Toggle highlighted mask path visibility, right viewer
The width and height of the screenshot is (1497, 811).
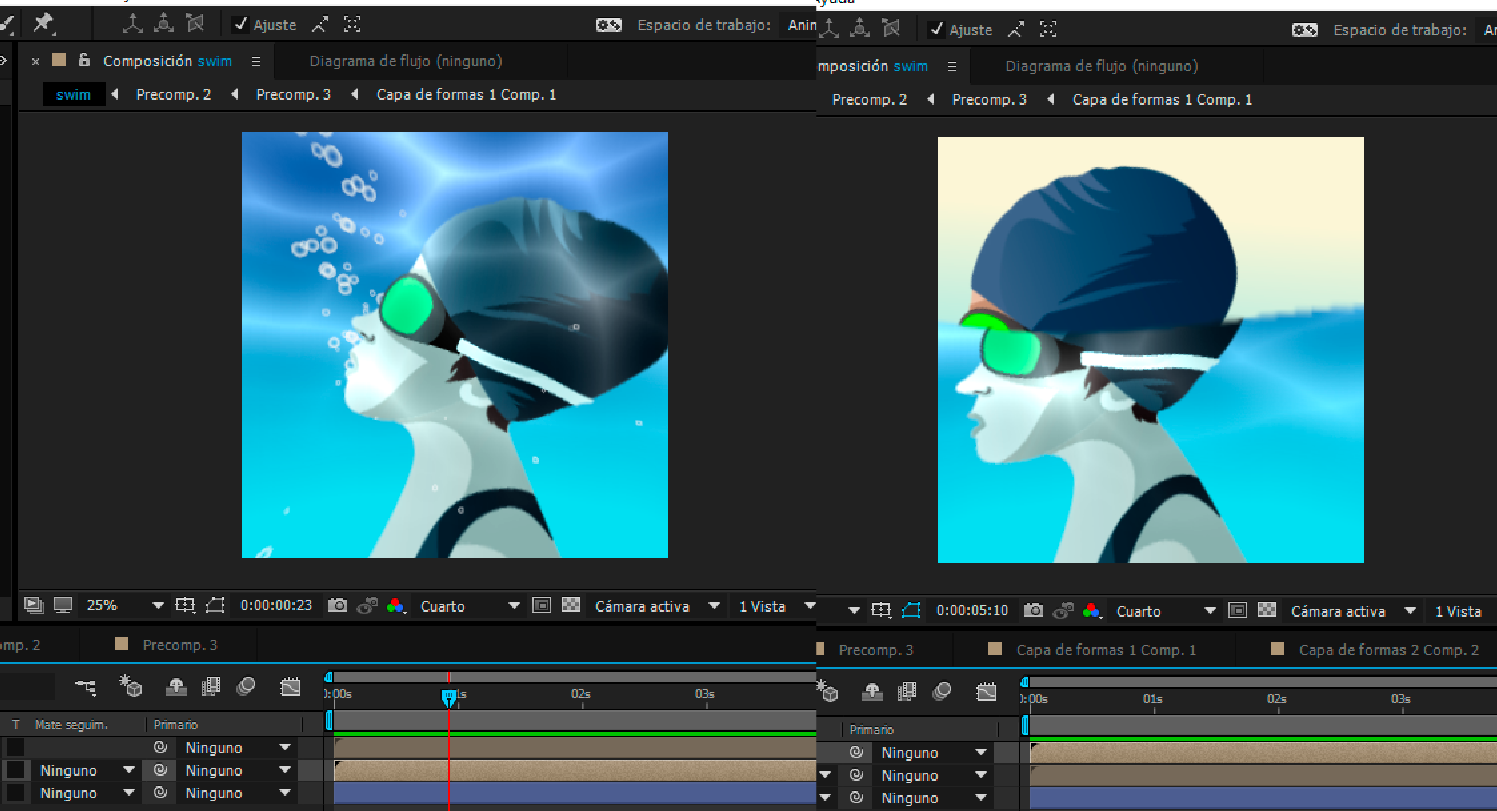pyautogui.click(x=911, y=610)
